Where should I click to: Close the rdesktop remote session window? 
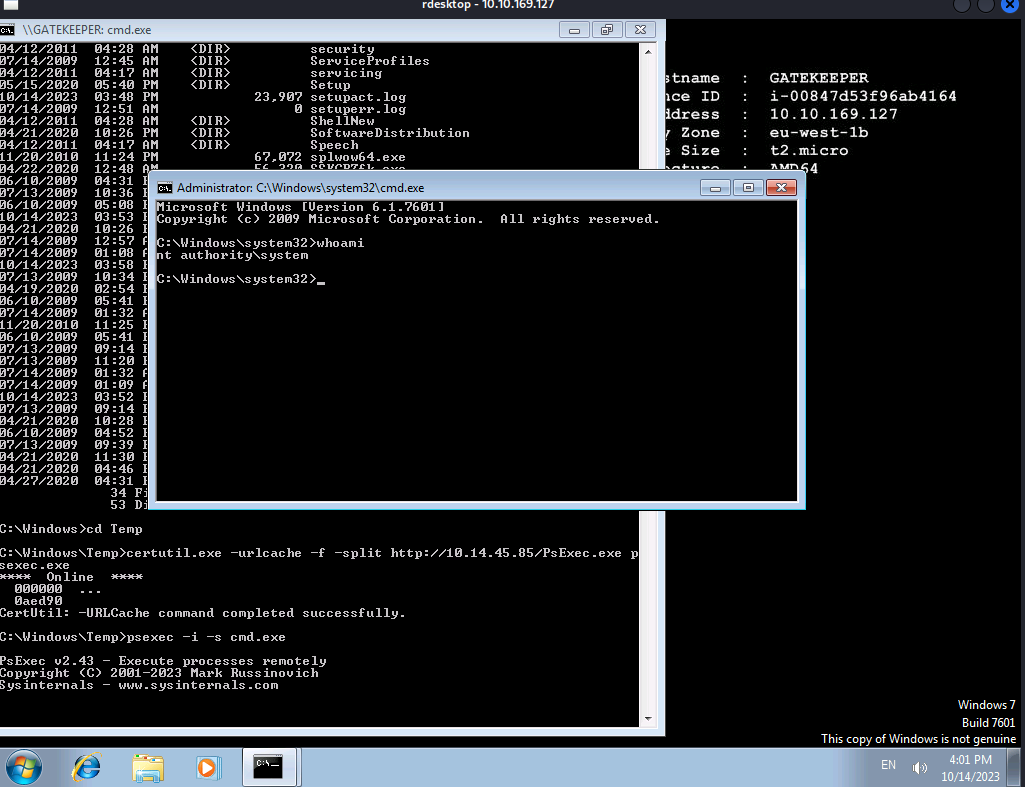coord(1010,5)
